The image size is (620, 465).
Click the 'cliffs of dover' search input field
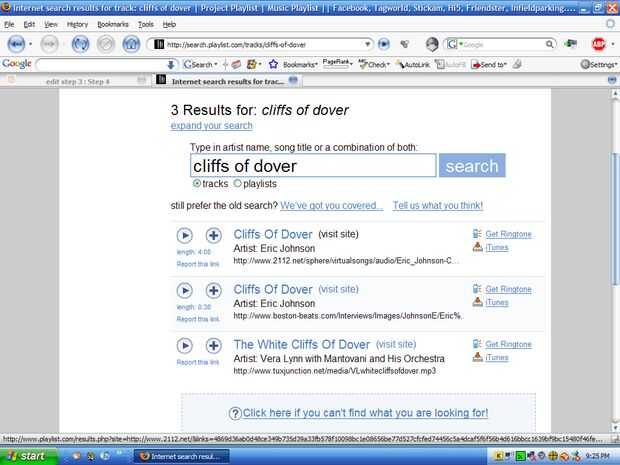coord(313,165)
